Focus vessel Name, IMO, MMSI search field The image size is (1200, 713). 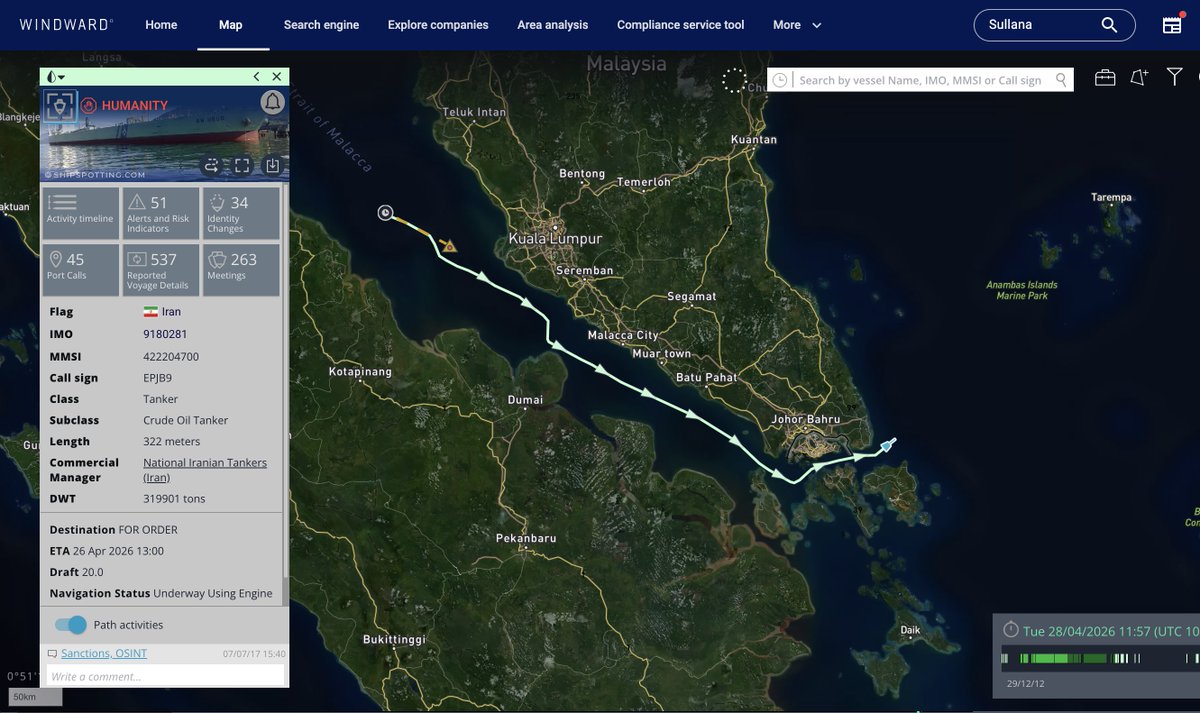(920, 80)
